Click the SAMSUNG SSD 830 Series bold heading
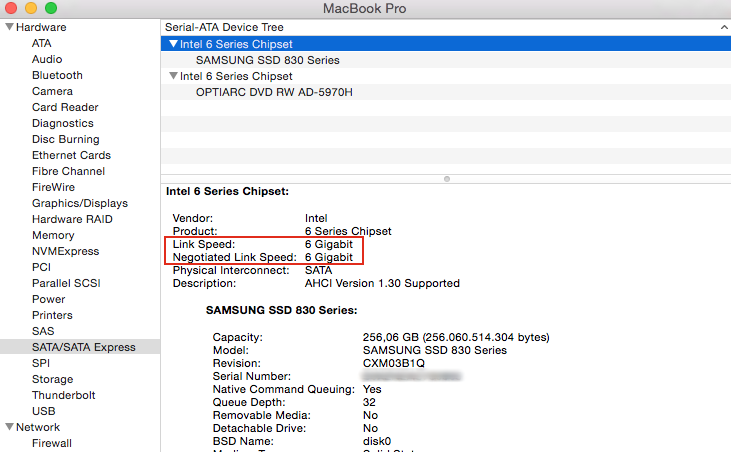The height and width of the screenshot is (452, 731). 282,310
